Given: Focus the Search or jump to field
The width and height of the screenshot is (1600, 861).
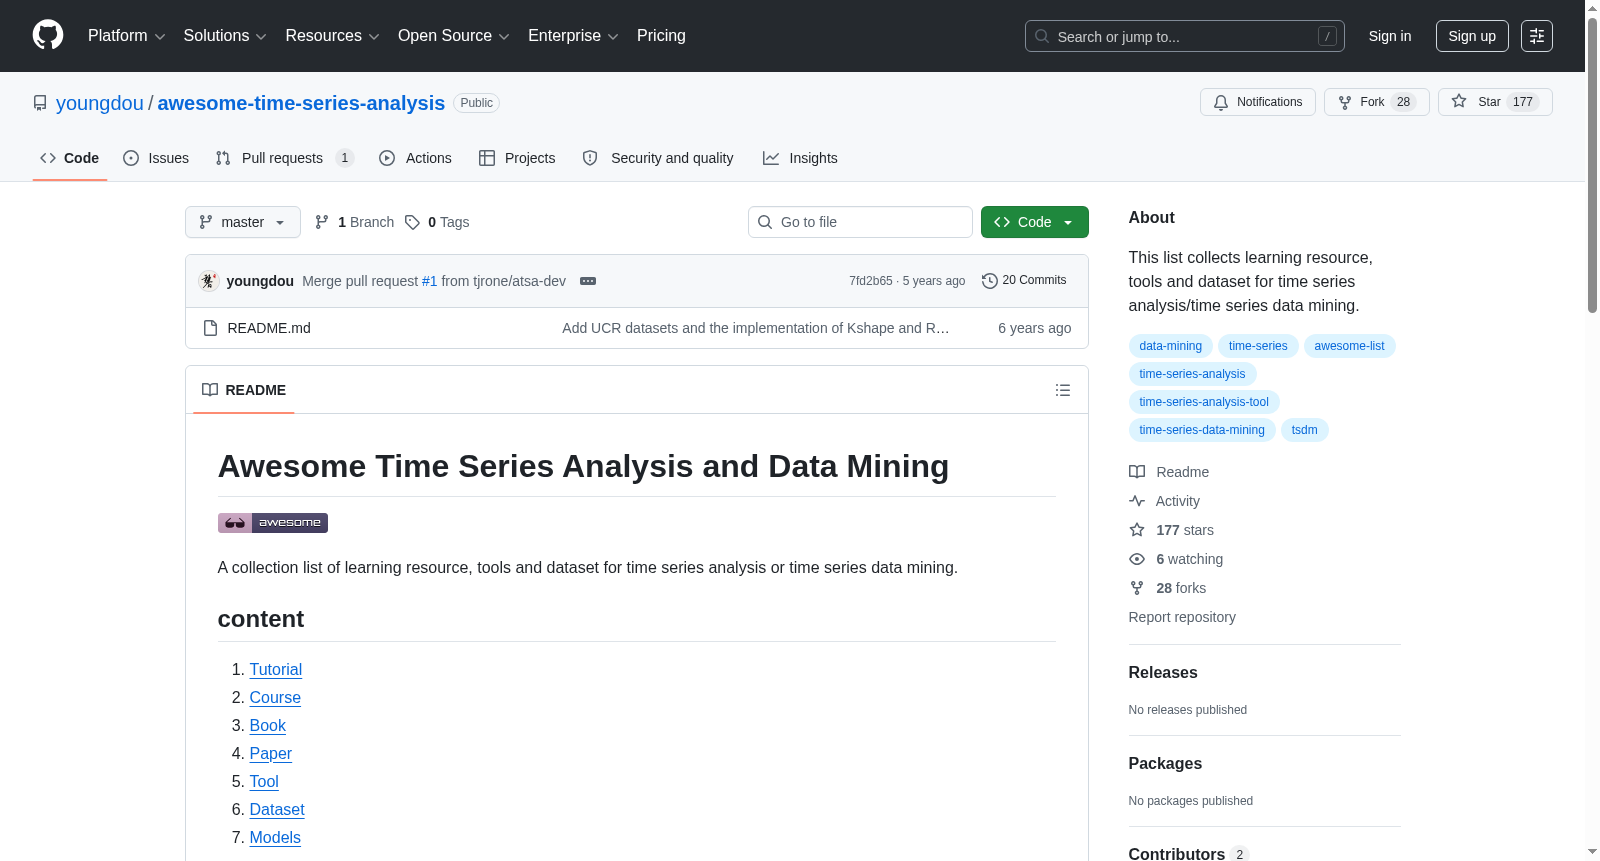Looking at the screenshot, I should click(x=1185, y=36).
